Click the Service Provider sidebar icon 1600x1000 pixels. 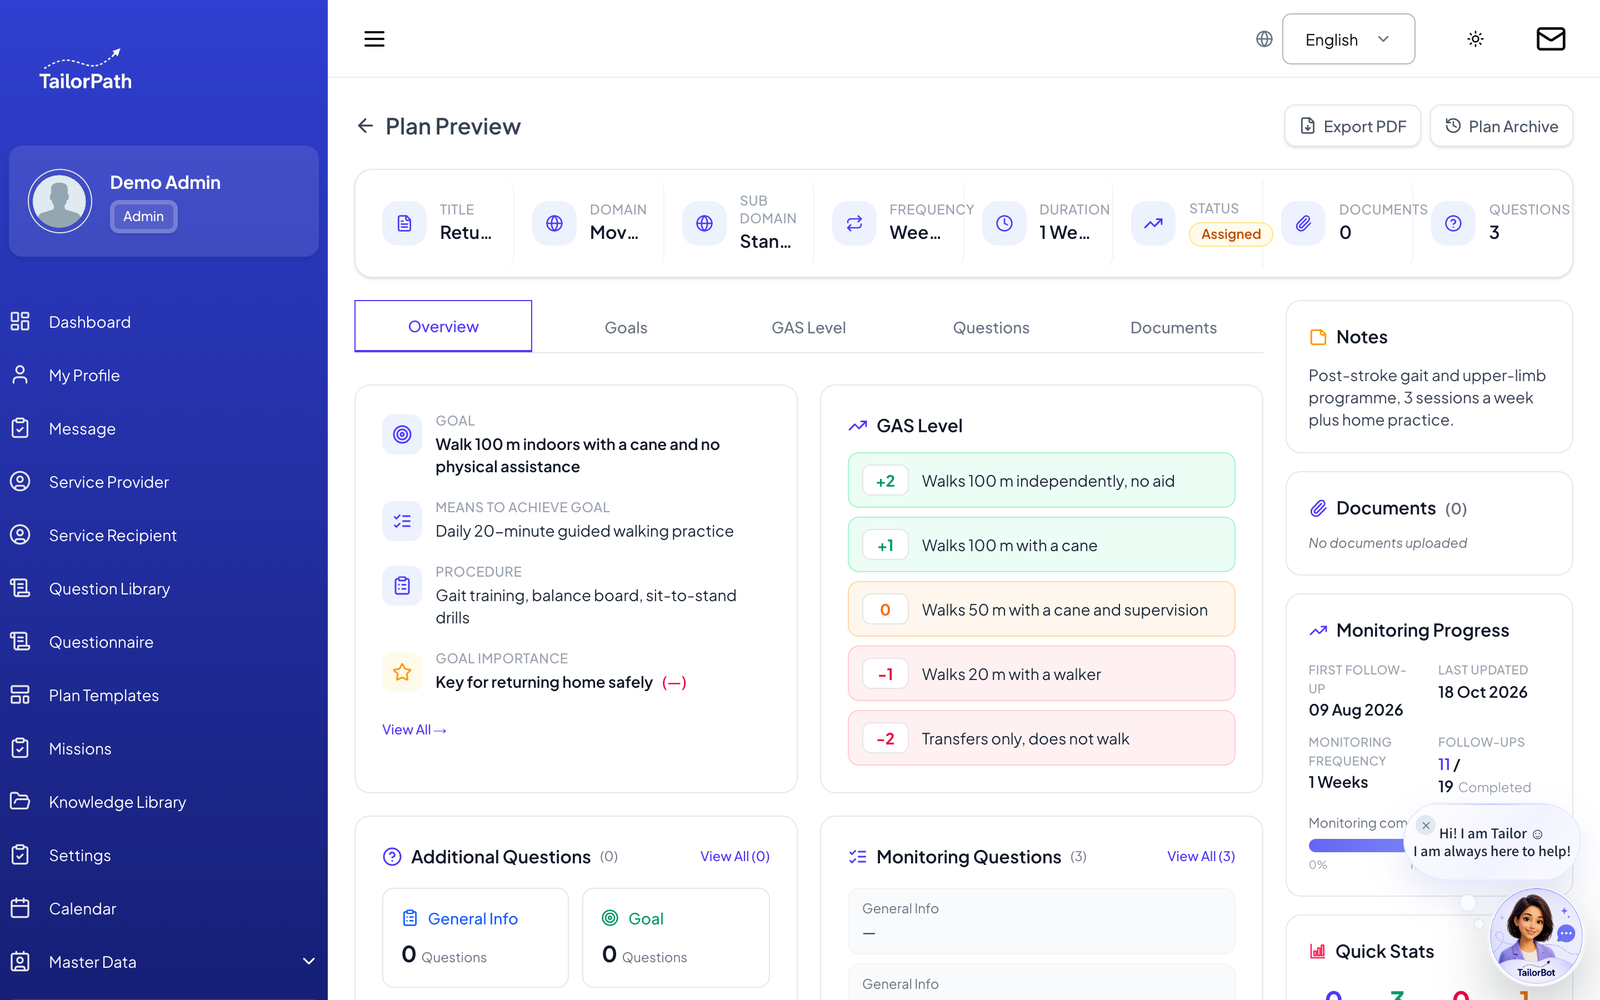click(20, 482)
